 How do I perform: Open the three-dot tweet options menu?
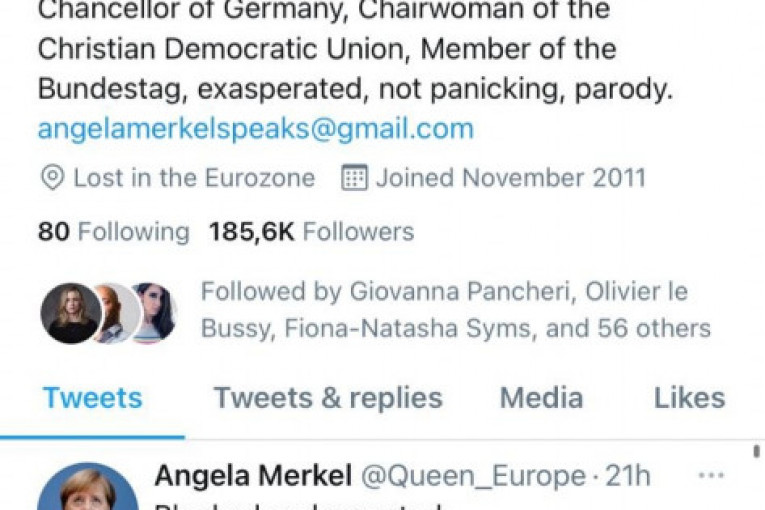[711, 475]
